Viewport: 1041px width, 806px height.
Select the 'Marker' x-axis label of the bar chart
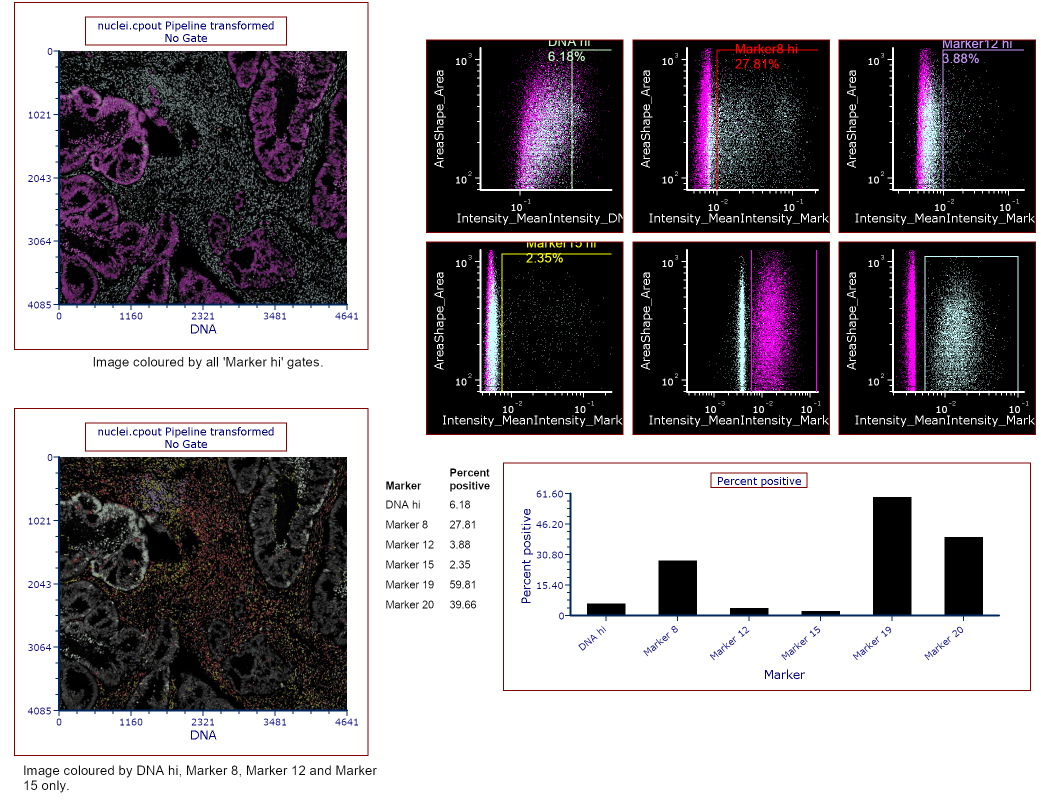[x=784, y=675]
